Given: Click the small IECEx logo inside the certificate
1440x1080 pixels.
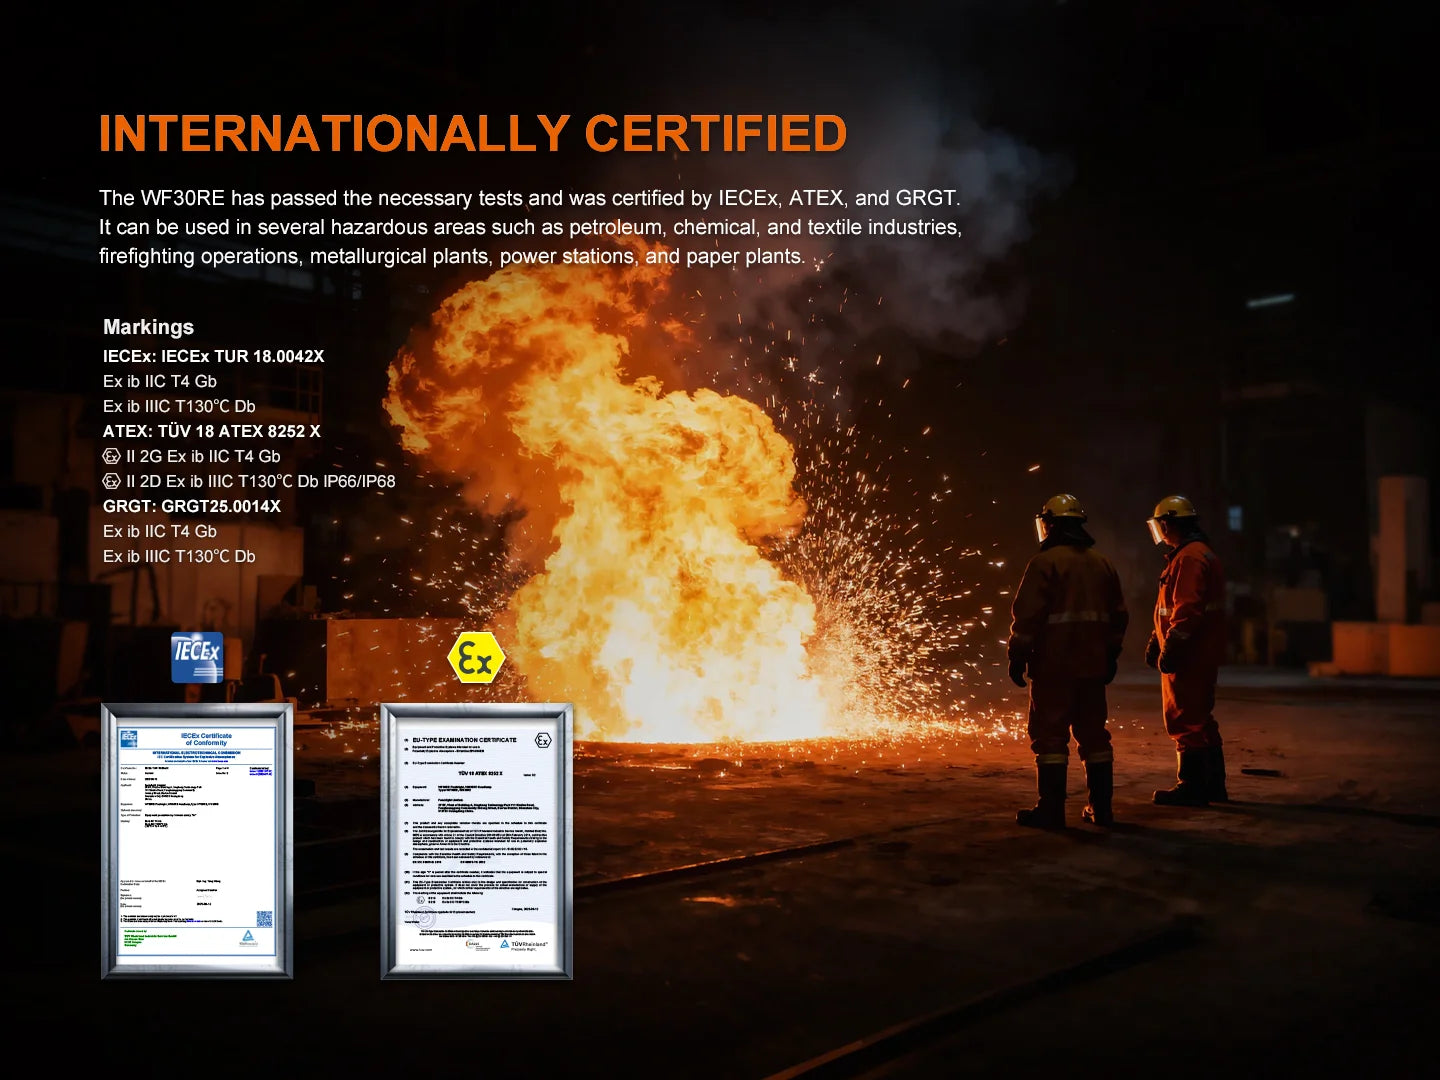Looking at the screenshot, I should 128,738.
